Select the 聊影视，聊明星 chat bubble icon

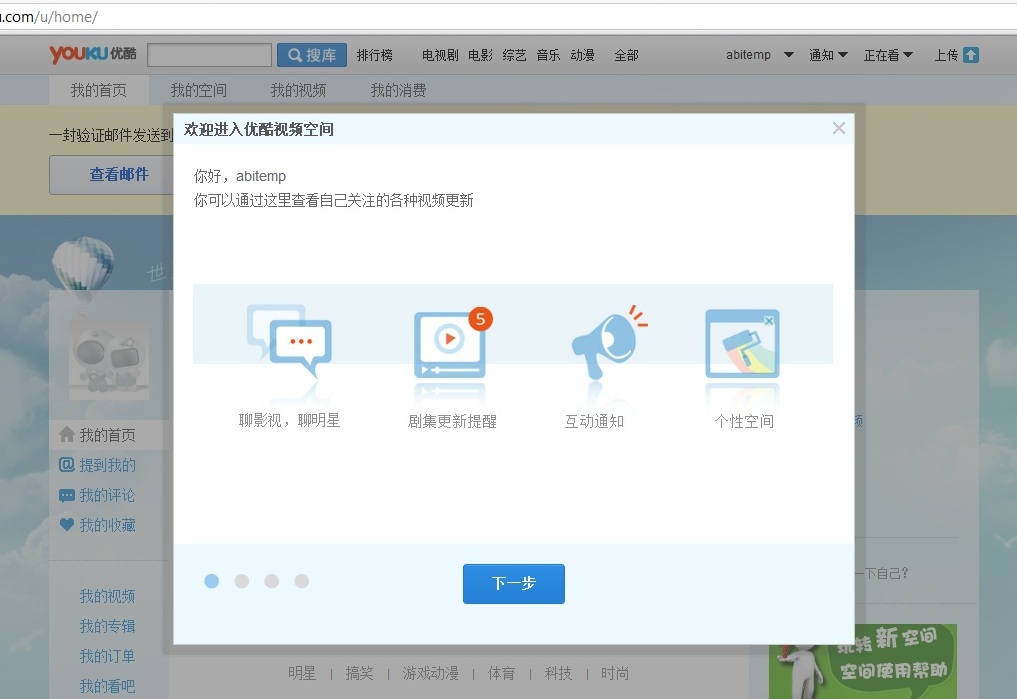pyautogui.click(x=290, y=340)
